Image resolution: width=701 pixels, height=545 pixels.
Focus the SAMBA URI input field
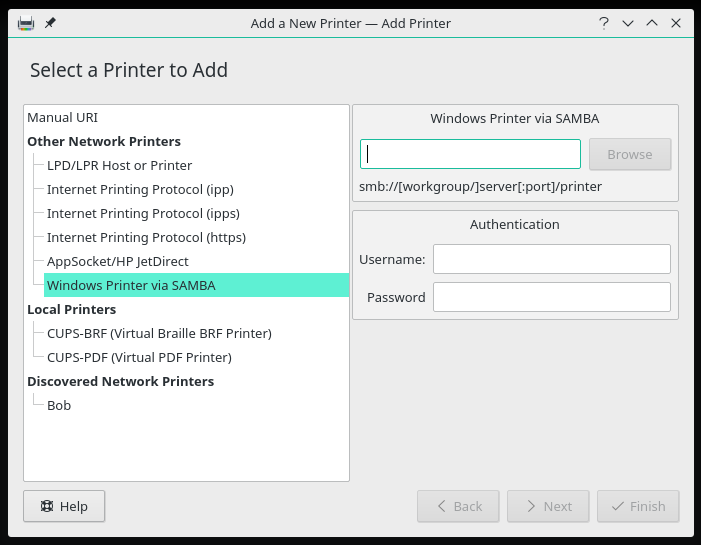click(x=470, y=154)
